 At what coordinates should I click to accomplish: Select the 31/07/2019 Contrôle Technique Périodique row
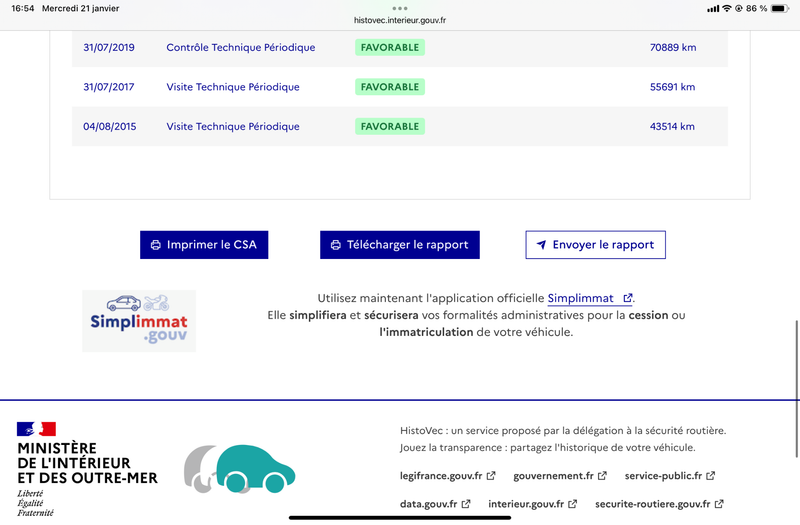[x=400, y=47]
